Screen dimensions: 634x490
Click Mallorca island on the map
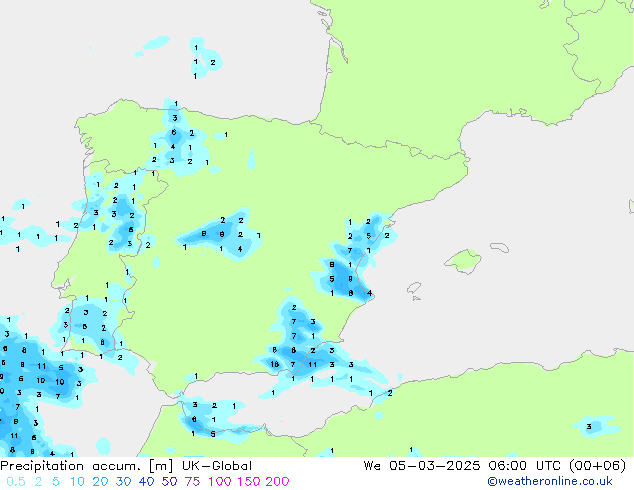point(463,261)
